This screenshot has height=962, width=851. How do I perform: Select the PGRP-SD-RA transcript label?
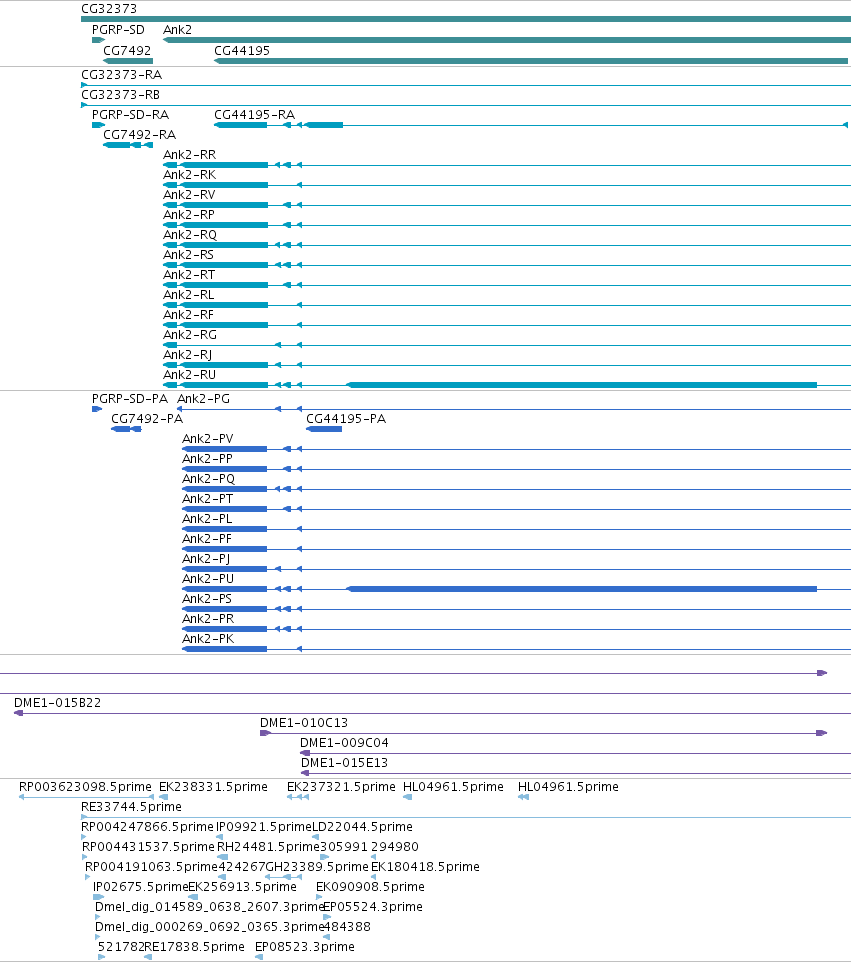point(130,115)
